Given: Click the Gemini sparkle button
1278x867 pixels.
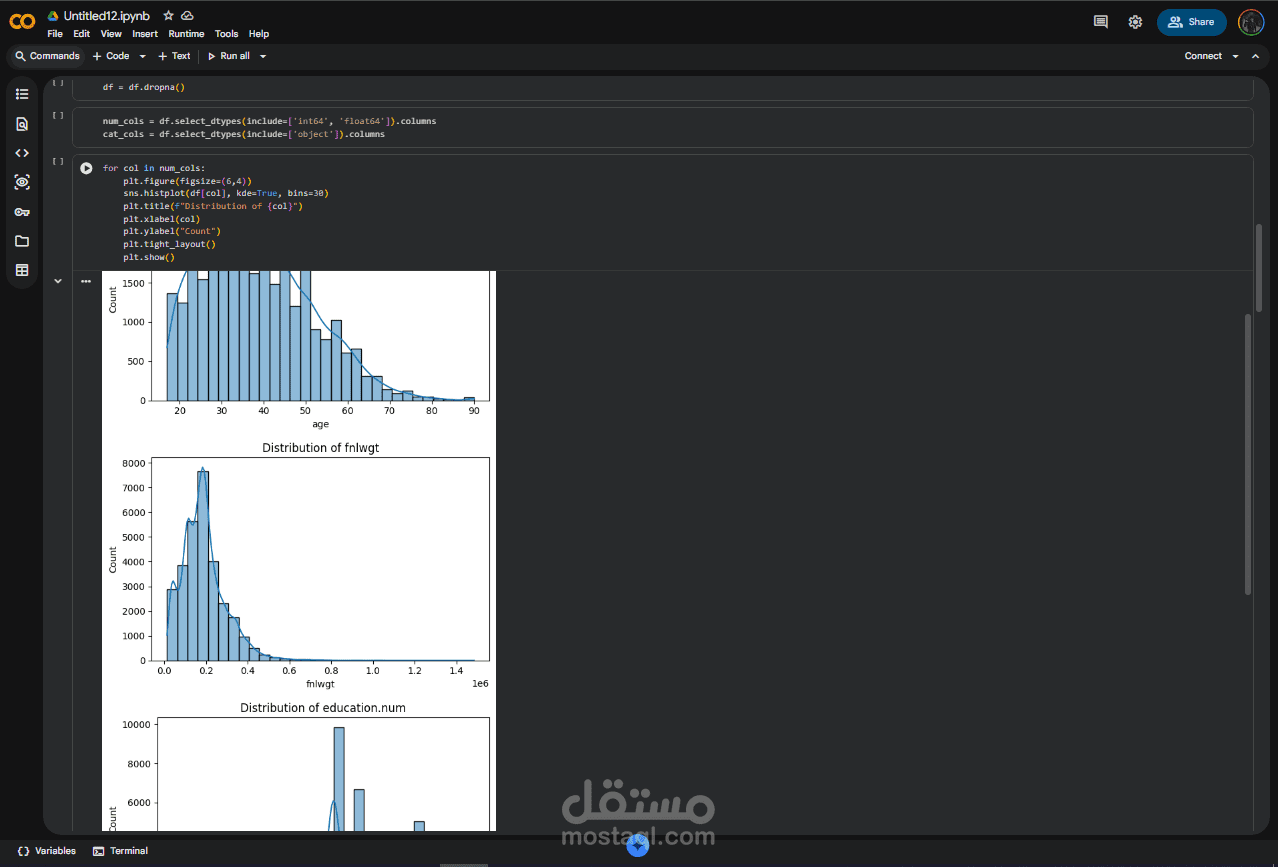Looking at the screenshot, I should point(638,845).
